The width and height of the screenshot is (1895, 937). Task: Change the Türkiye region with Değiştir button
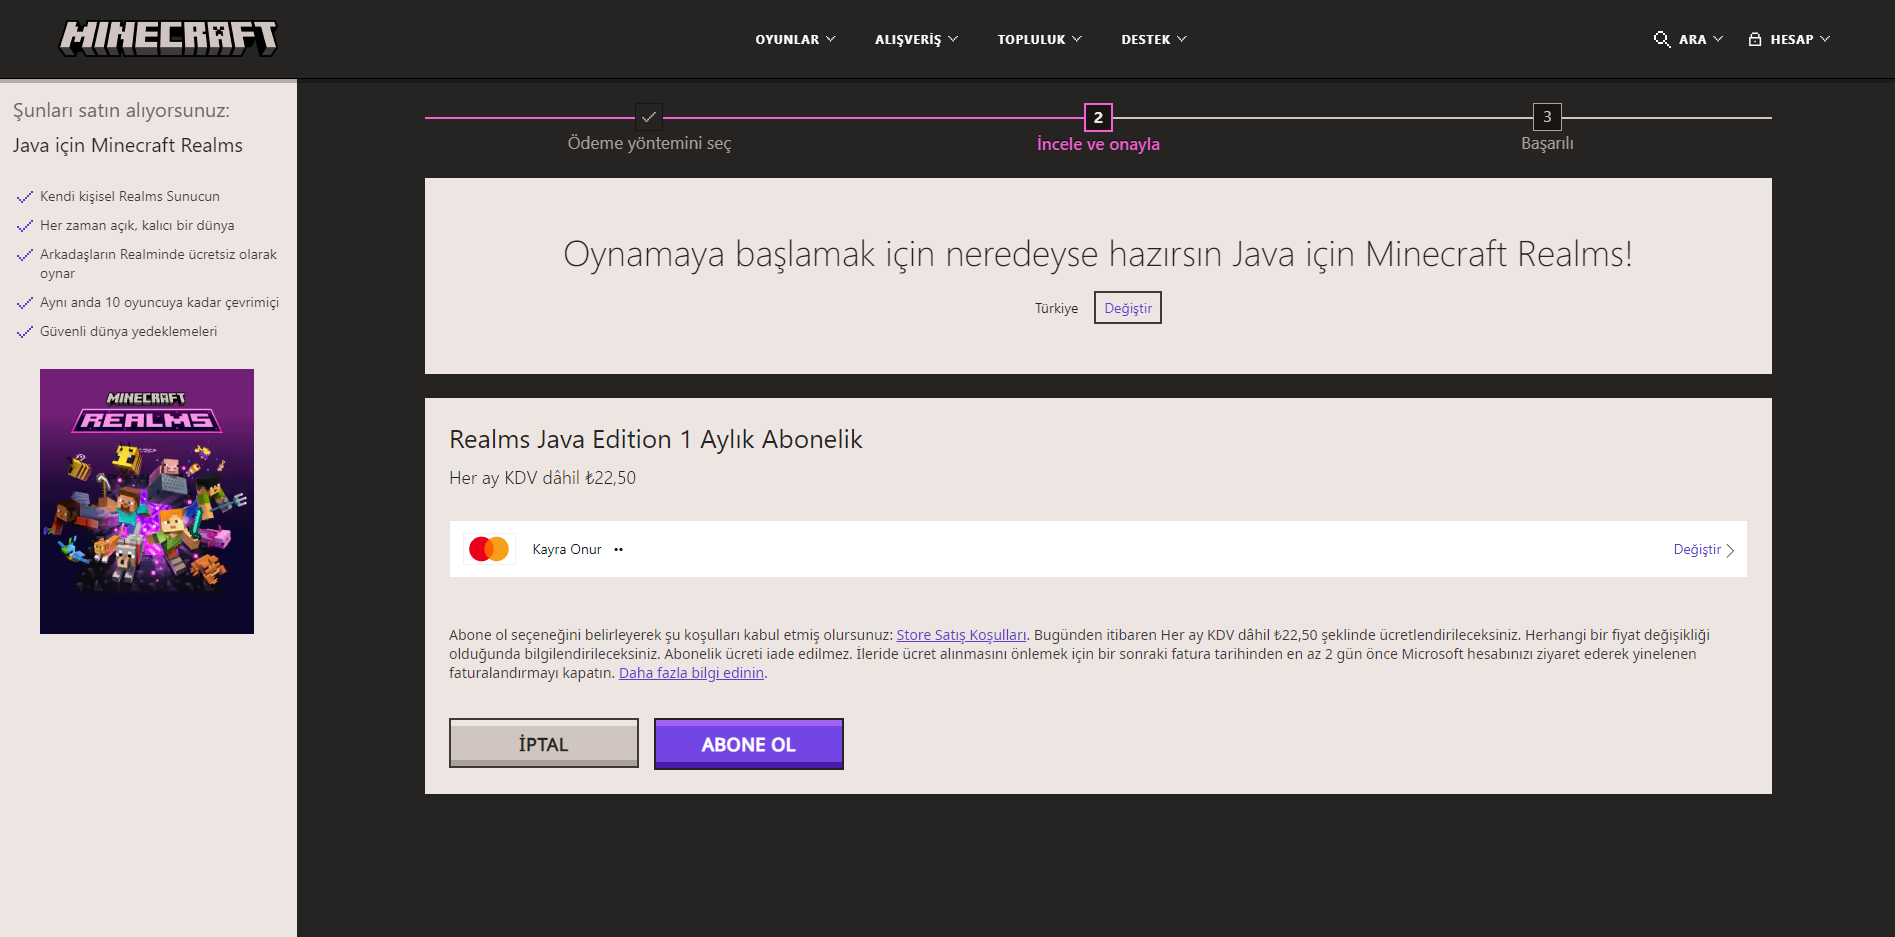coord(1128,308)
